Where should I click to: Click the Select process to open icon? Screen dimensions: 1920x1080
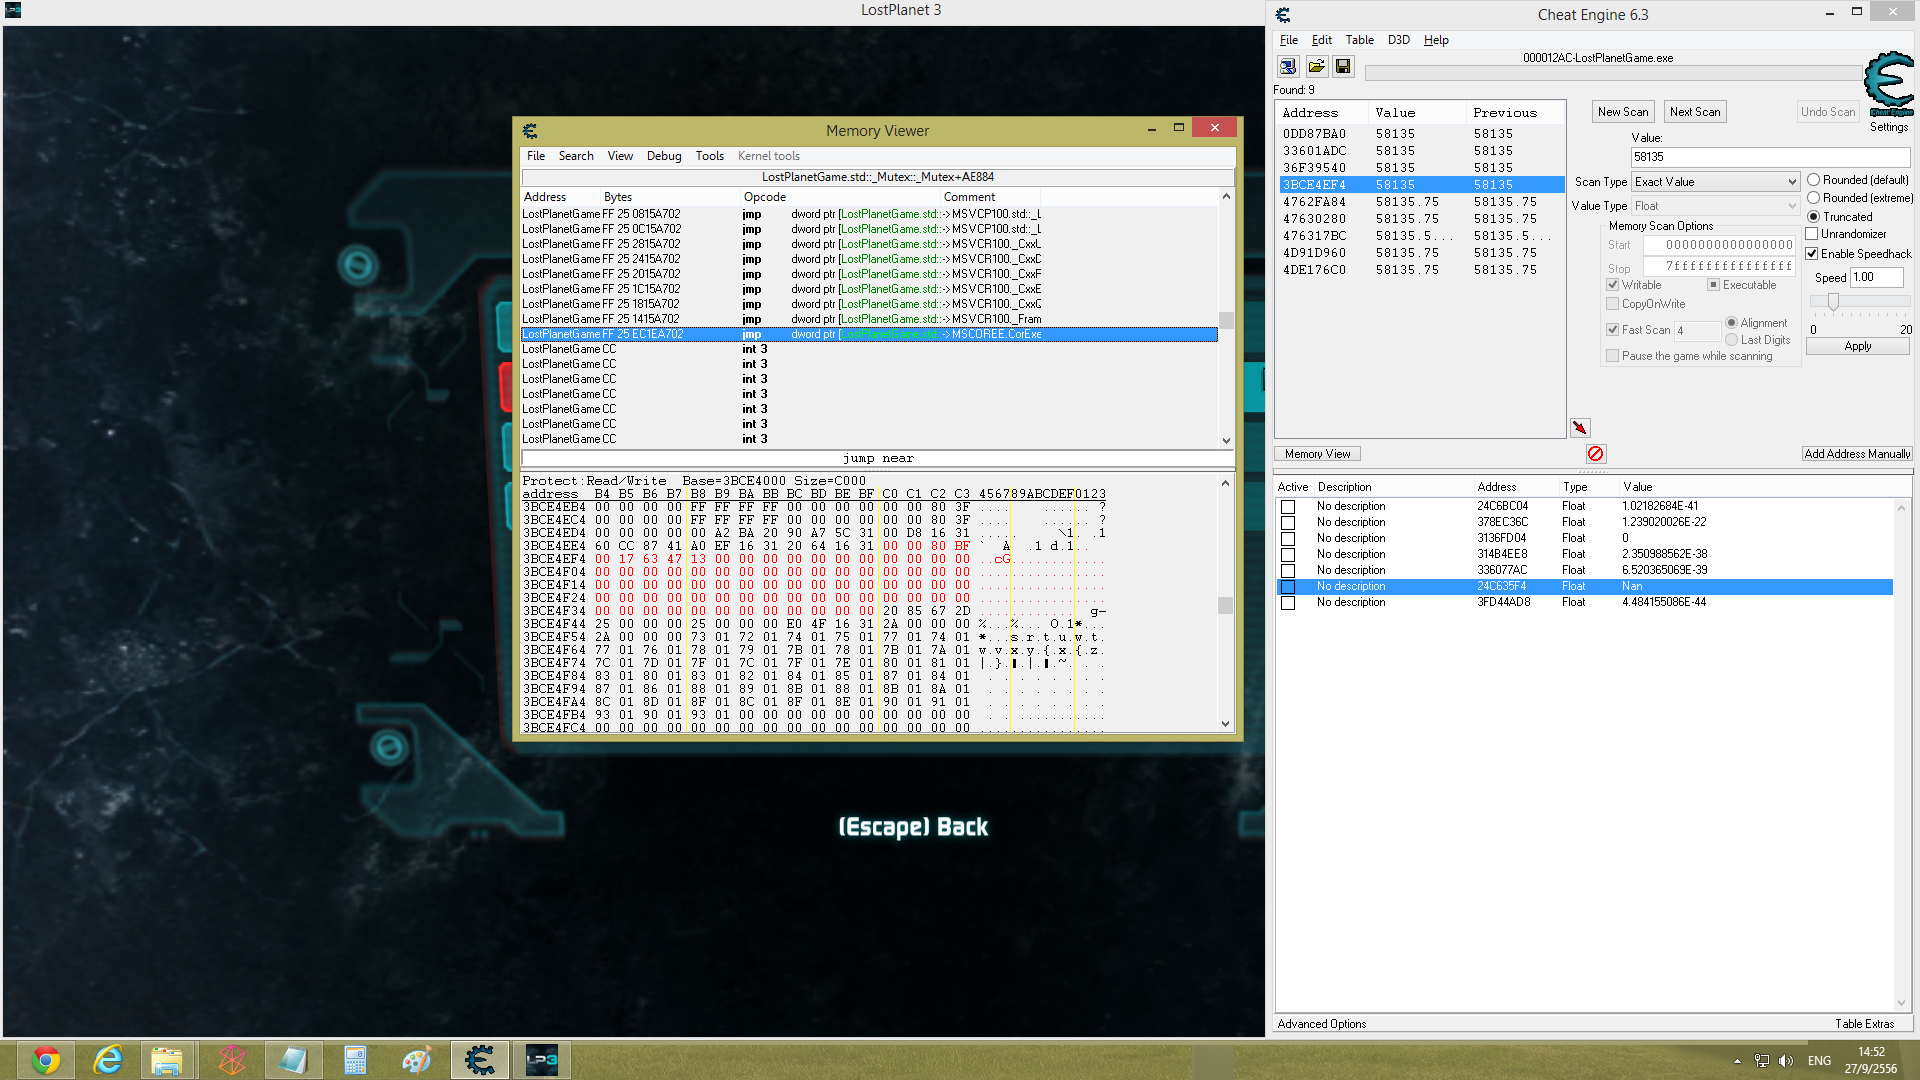1288,66
